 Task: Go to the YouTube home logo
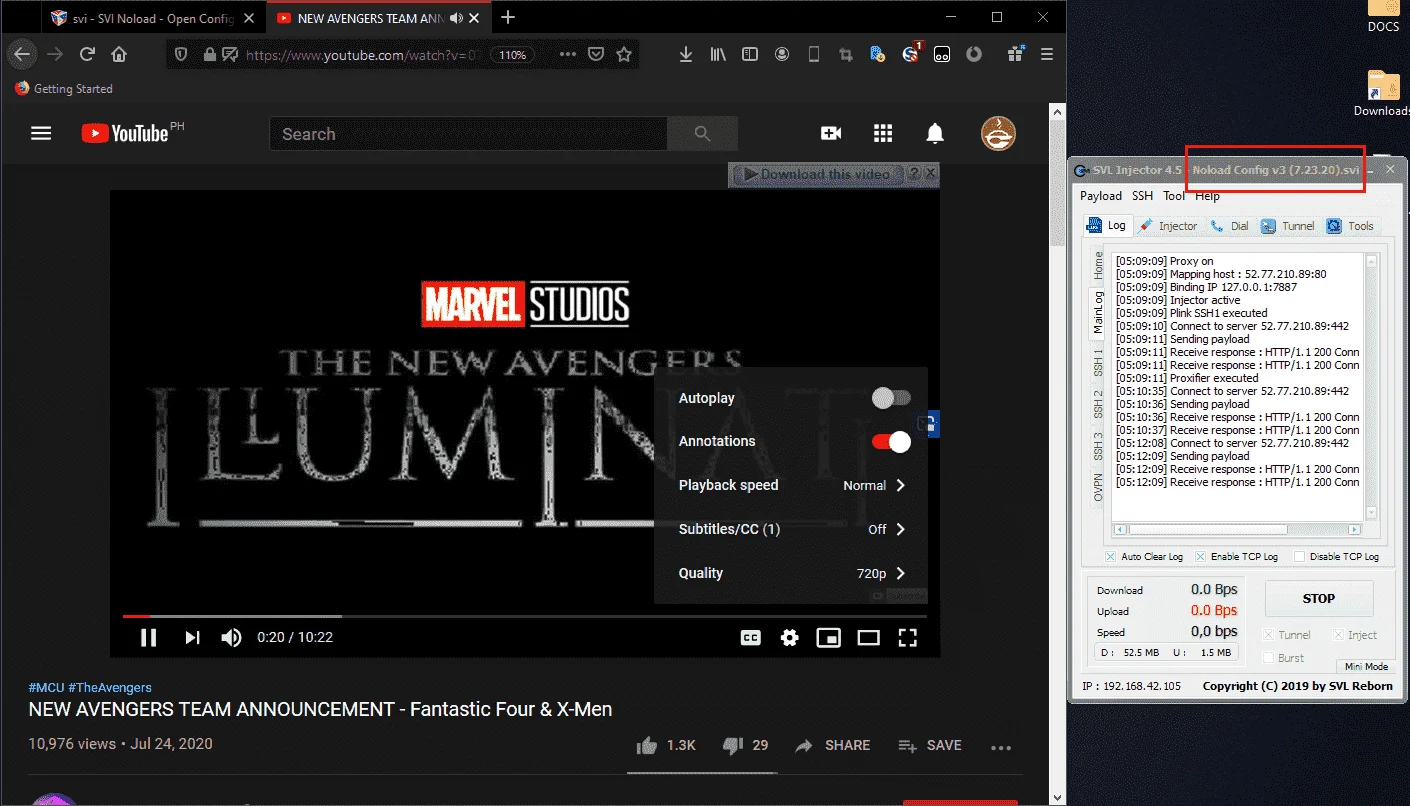(125, 133)
